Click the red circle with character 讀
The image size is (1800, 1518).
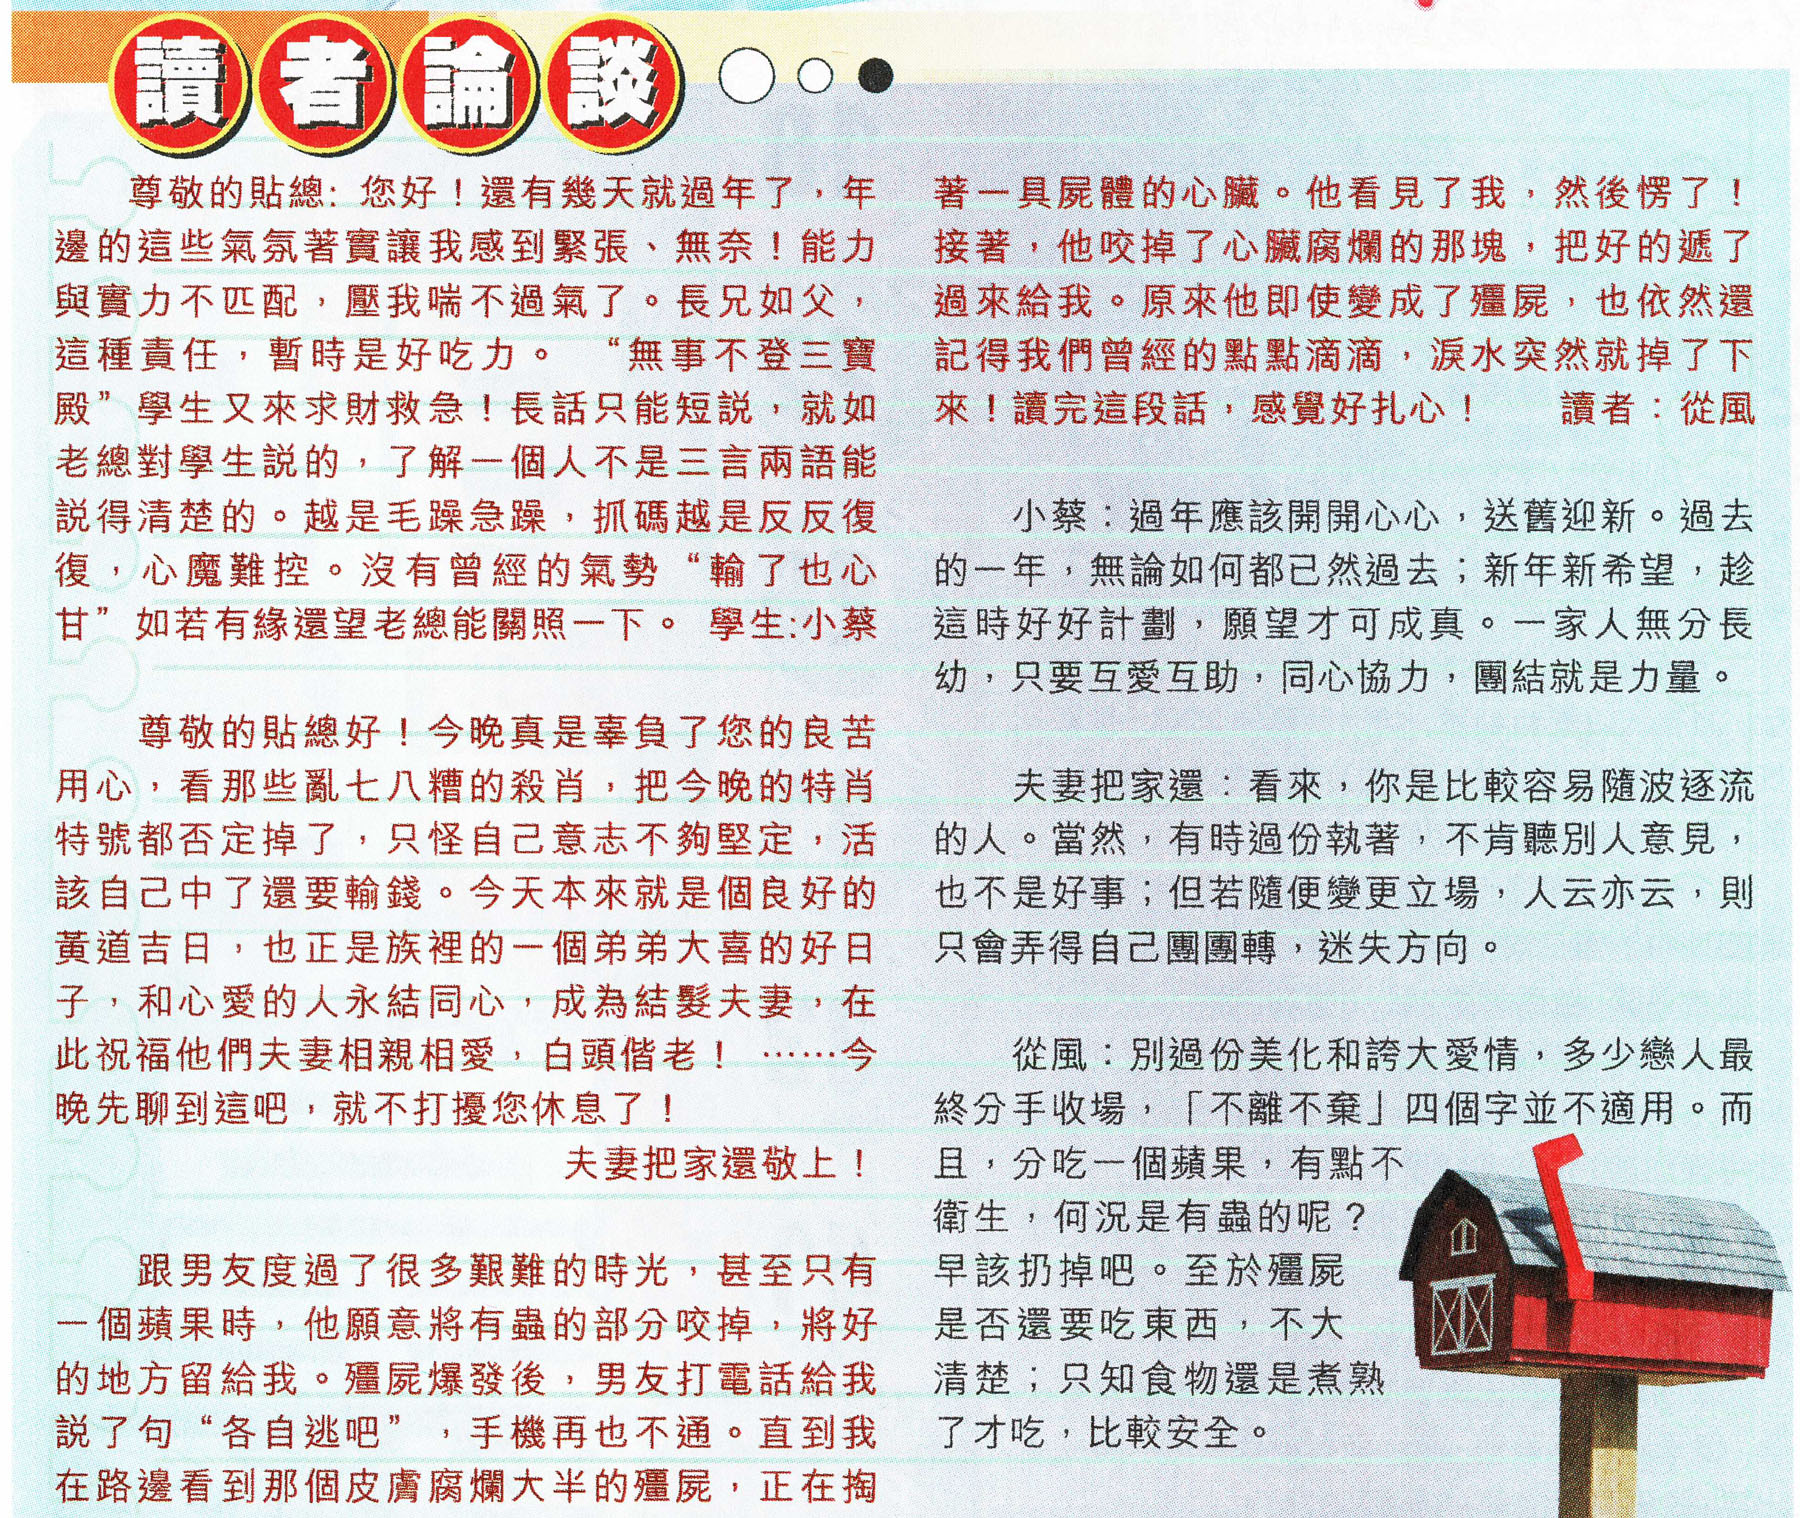pyautogui.click(x=180, y=83)
